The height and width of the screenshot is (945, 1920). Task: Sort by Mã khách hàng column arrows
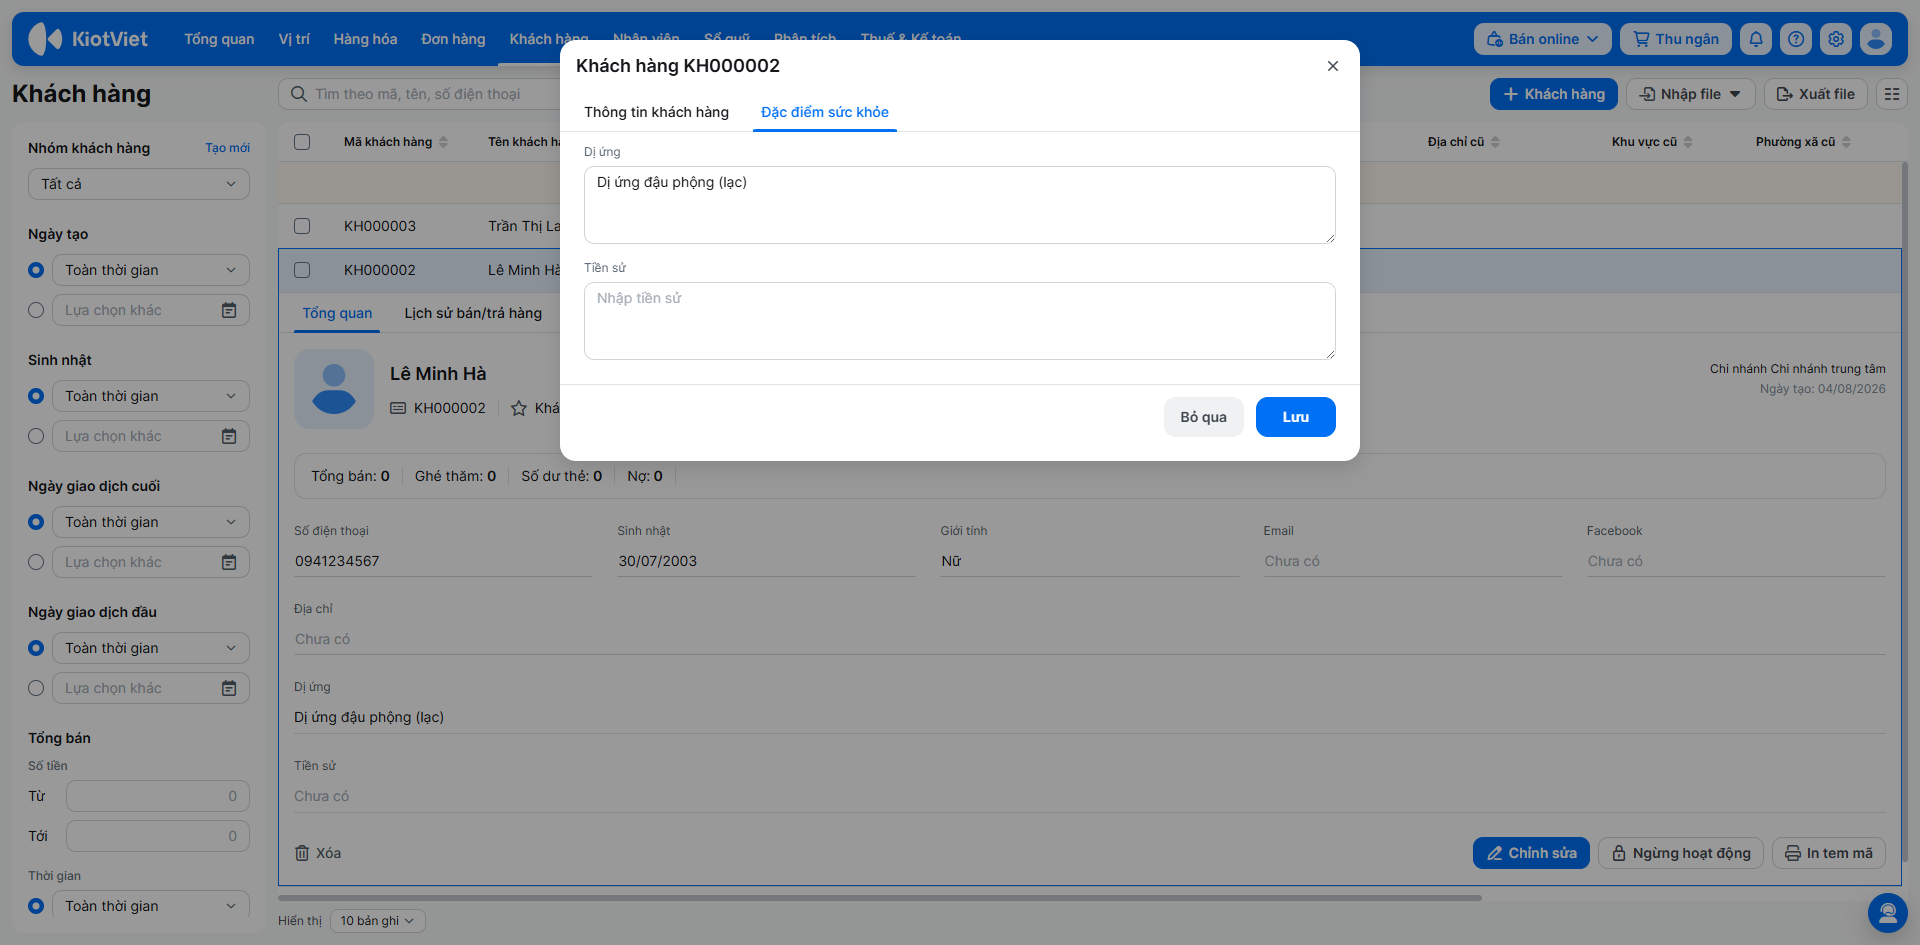pos(444,142)
